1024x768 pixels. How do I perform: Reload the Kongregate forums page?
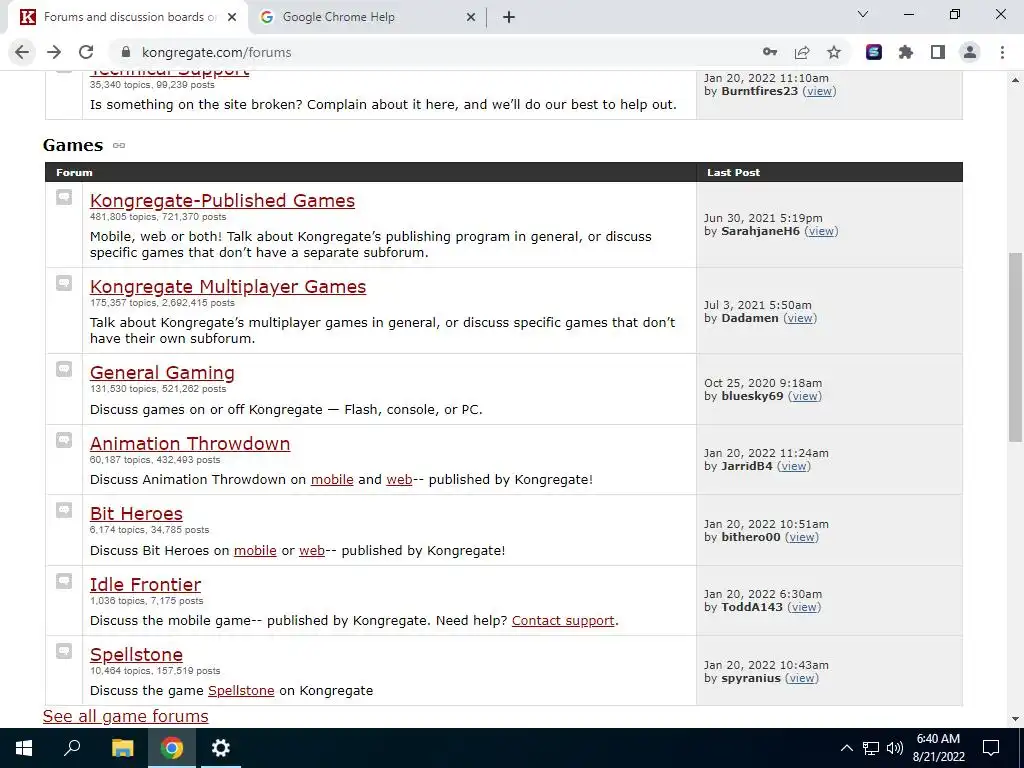(86, 52)
